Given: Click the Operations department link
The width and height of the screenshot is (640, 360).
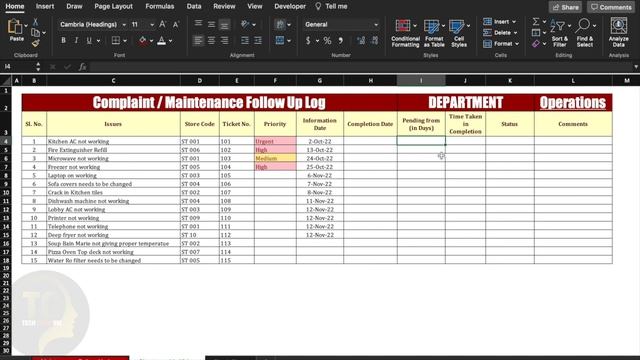Looking at the screenshot, I should [573, 102].
